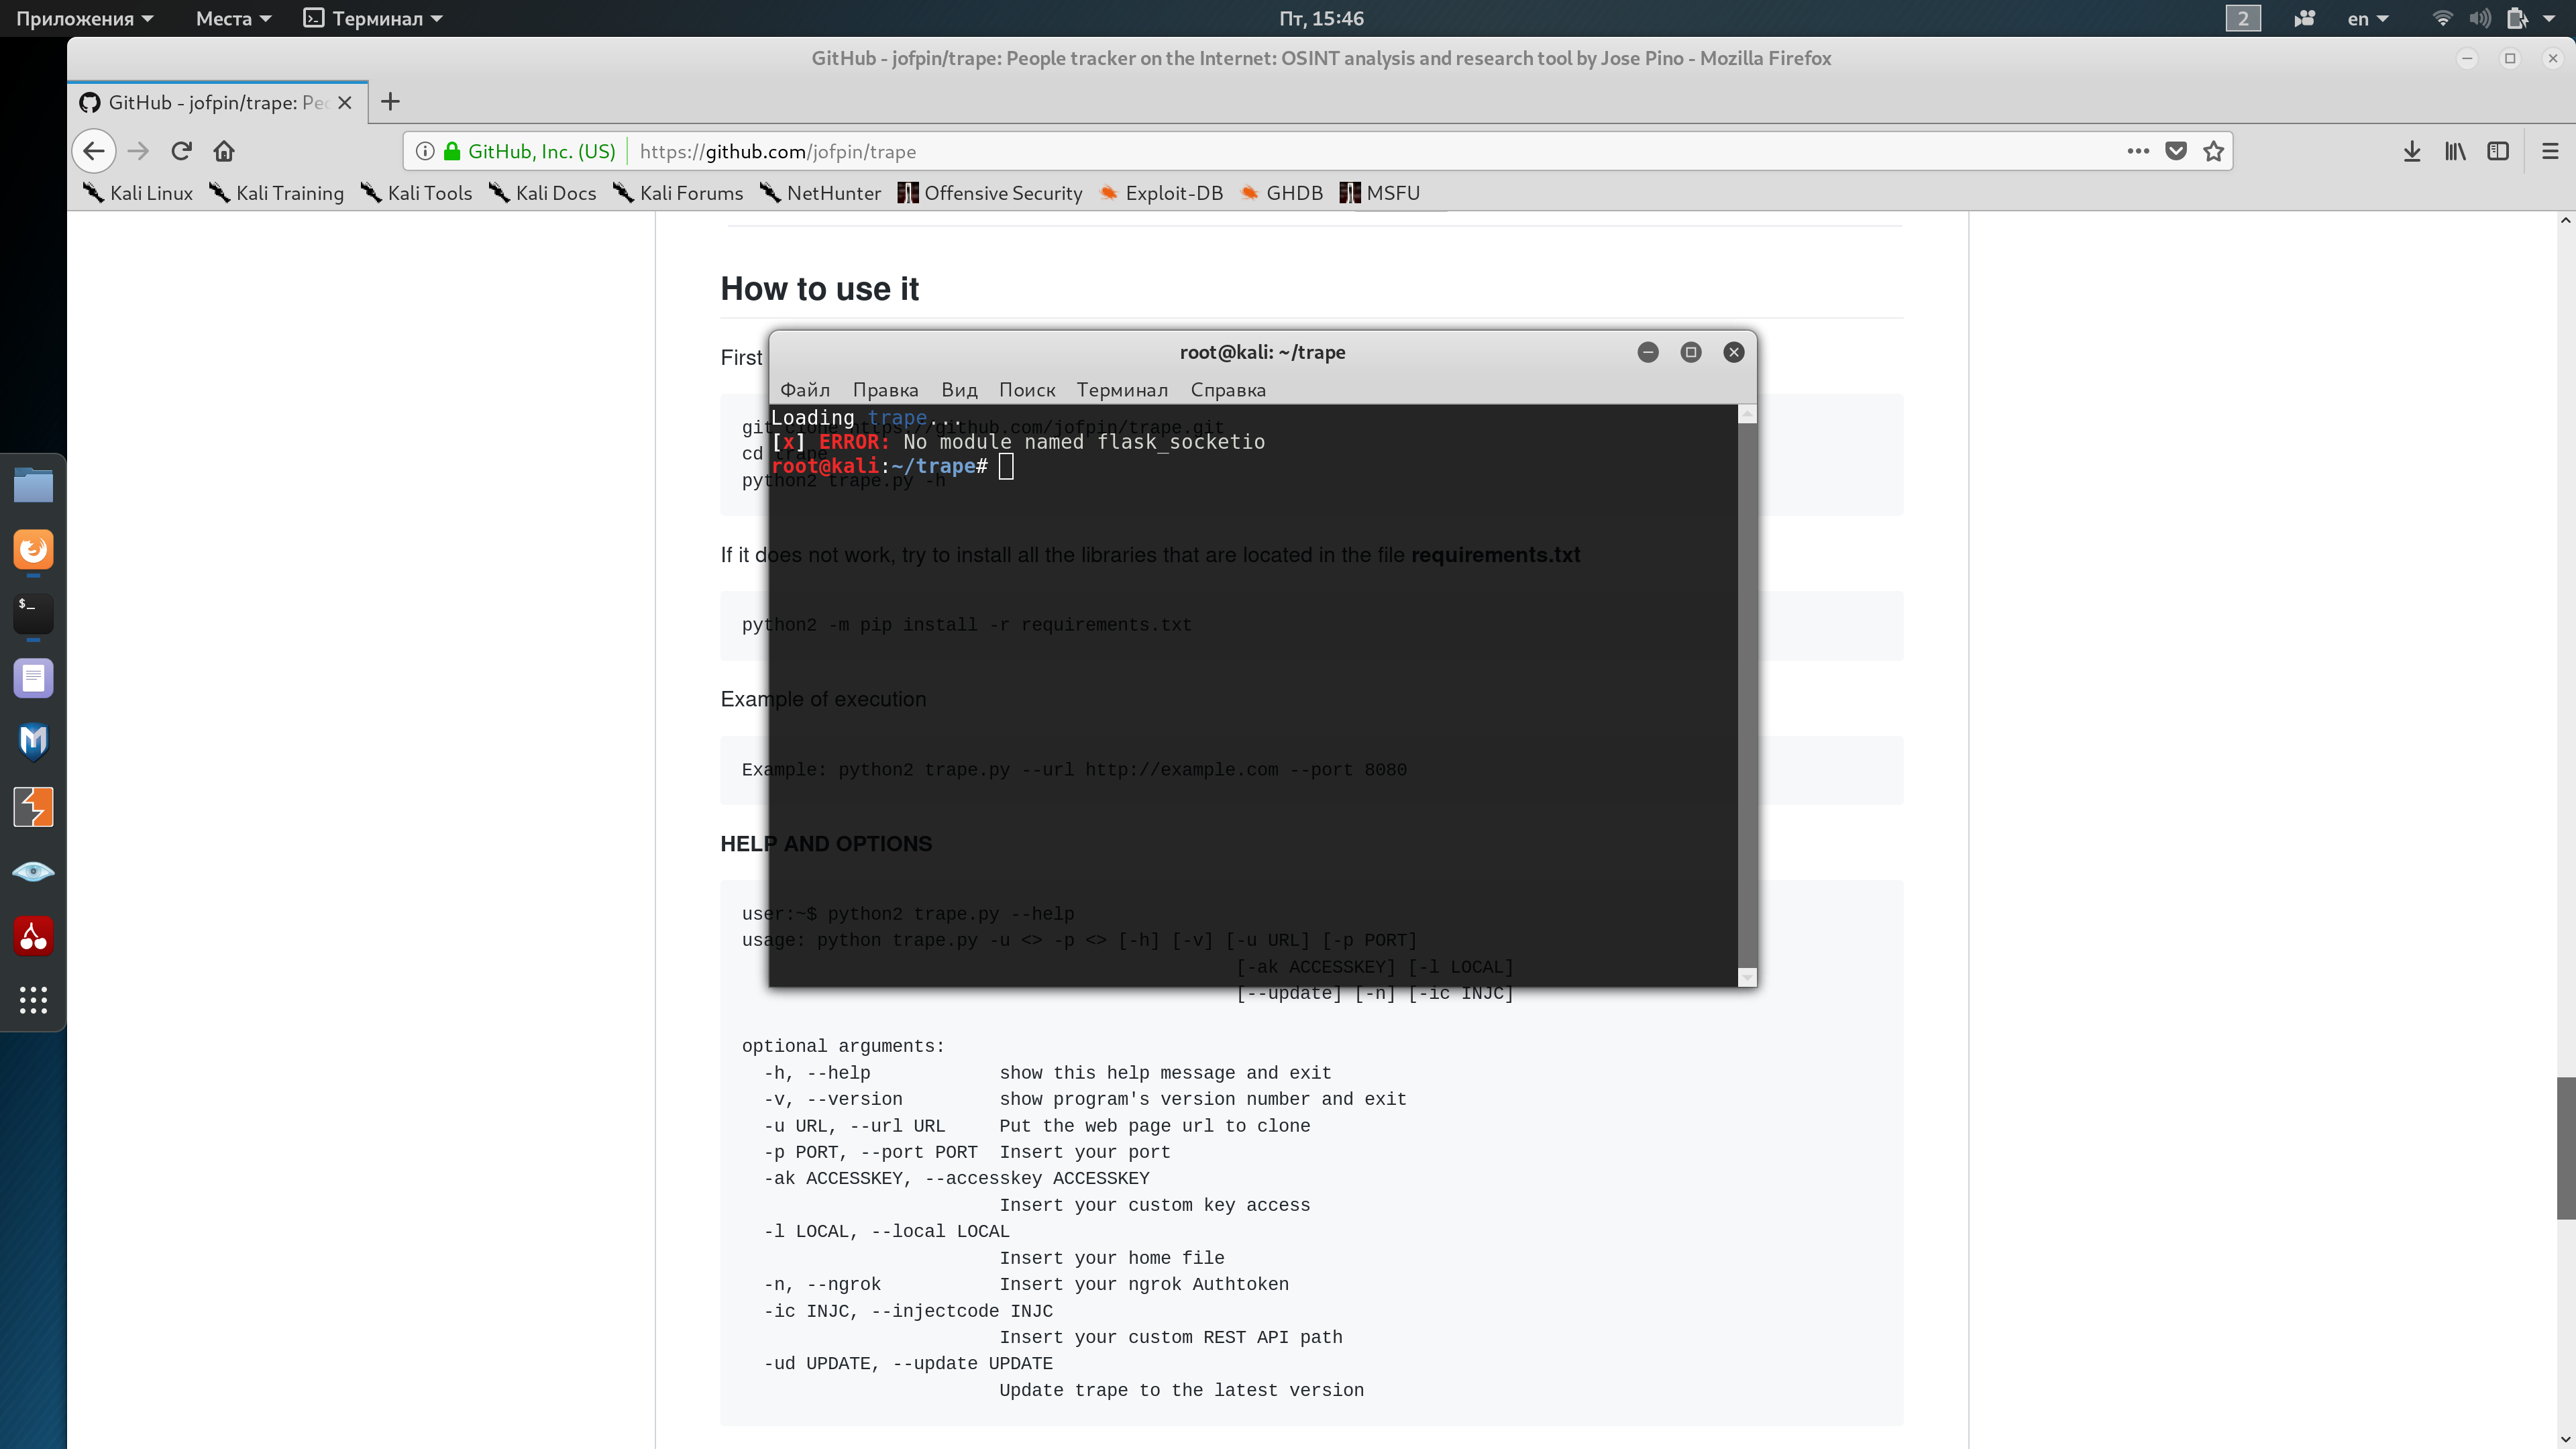2576x1449 pixels.
Task: Open Firefox downloads arrow icon
Action: tap(2411, 151)
